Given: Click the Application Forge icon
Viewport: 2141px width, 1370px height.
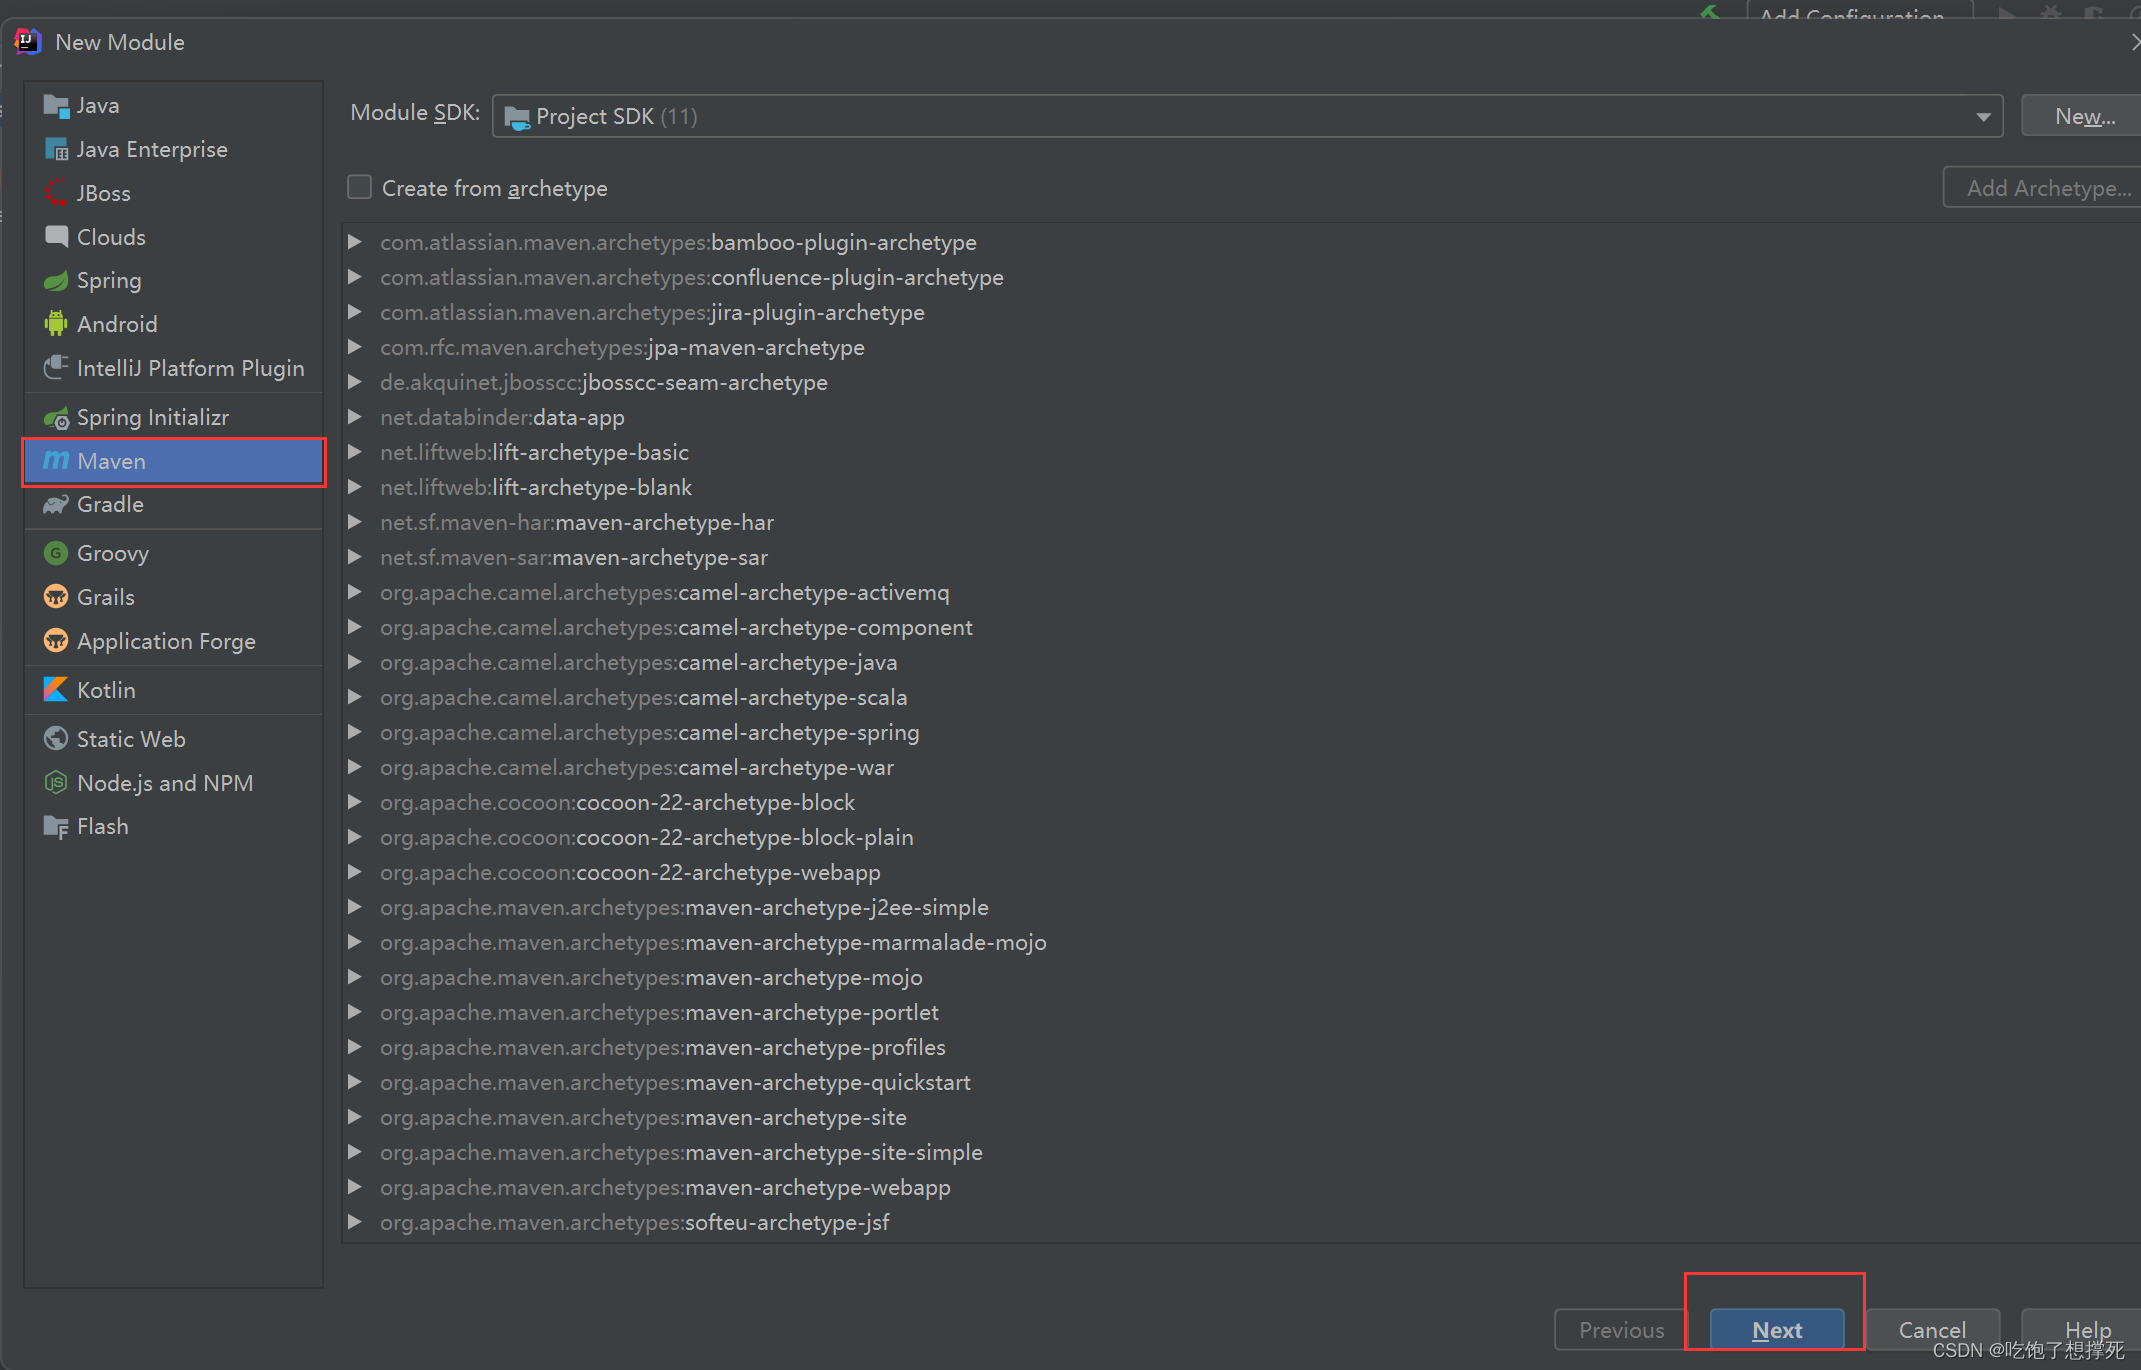Looking at the screenshot, I should coord(56,641).
